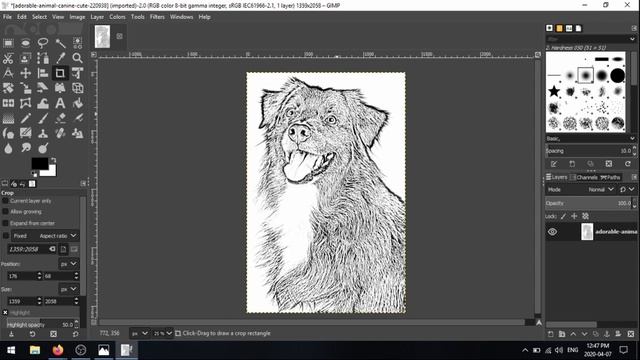Switch to the Paths tab
Screen dimensions: 640x360
(x=611, y=178)
